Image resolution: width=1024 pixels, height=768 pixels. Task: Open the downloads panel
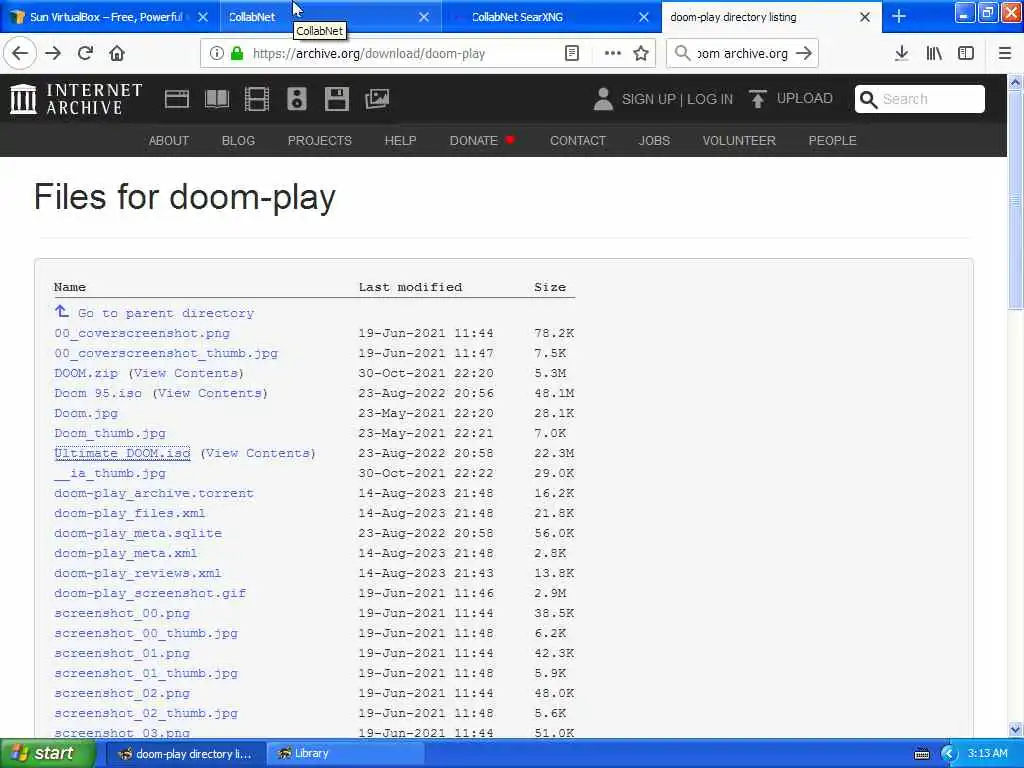[901, 54]
